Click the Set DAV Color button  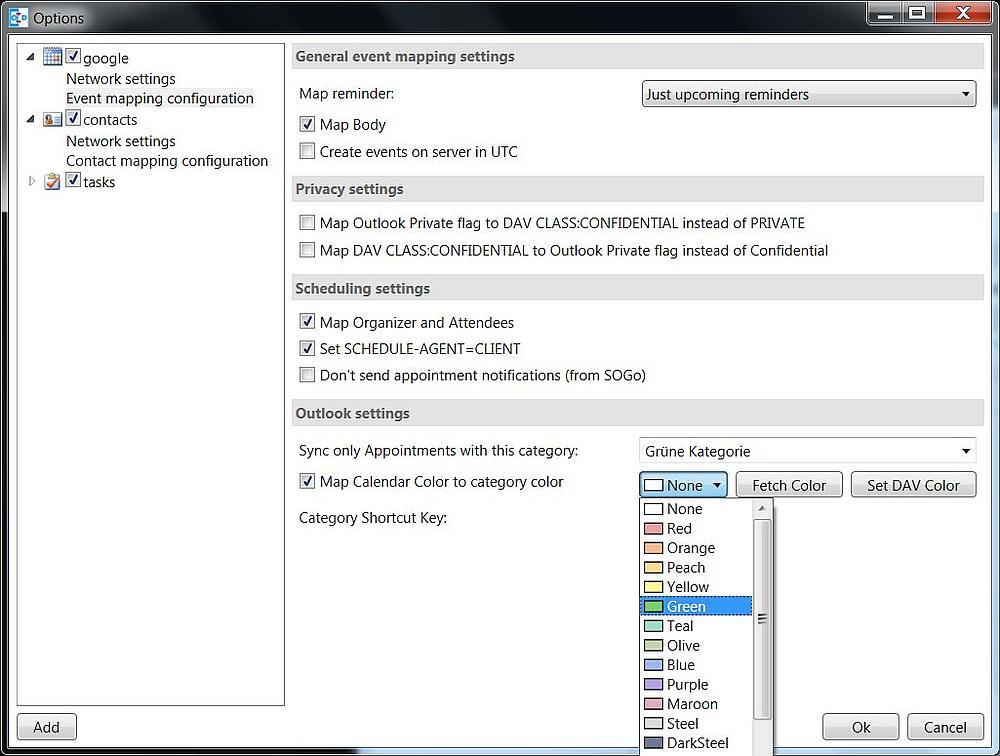pyautogui.click(x=913, y=485)
